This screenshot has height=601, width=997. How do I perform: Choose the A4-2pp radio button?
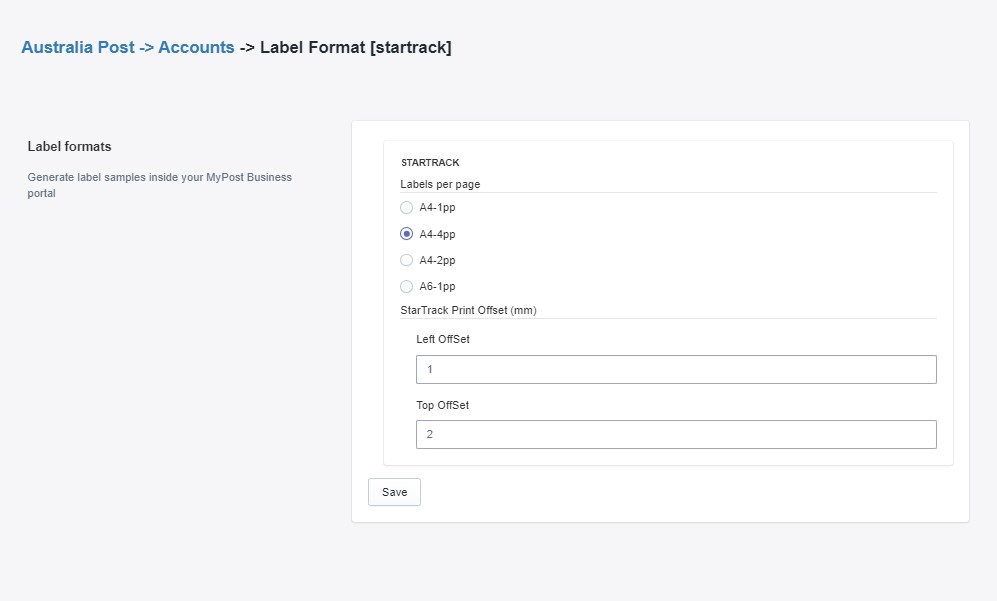point(406,260)
